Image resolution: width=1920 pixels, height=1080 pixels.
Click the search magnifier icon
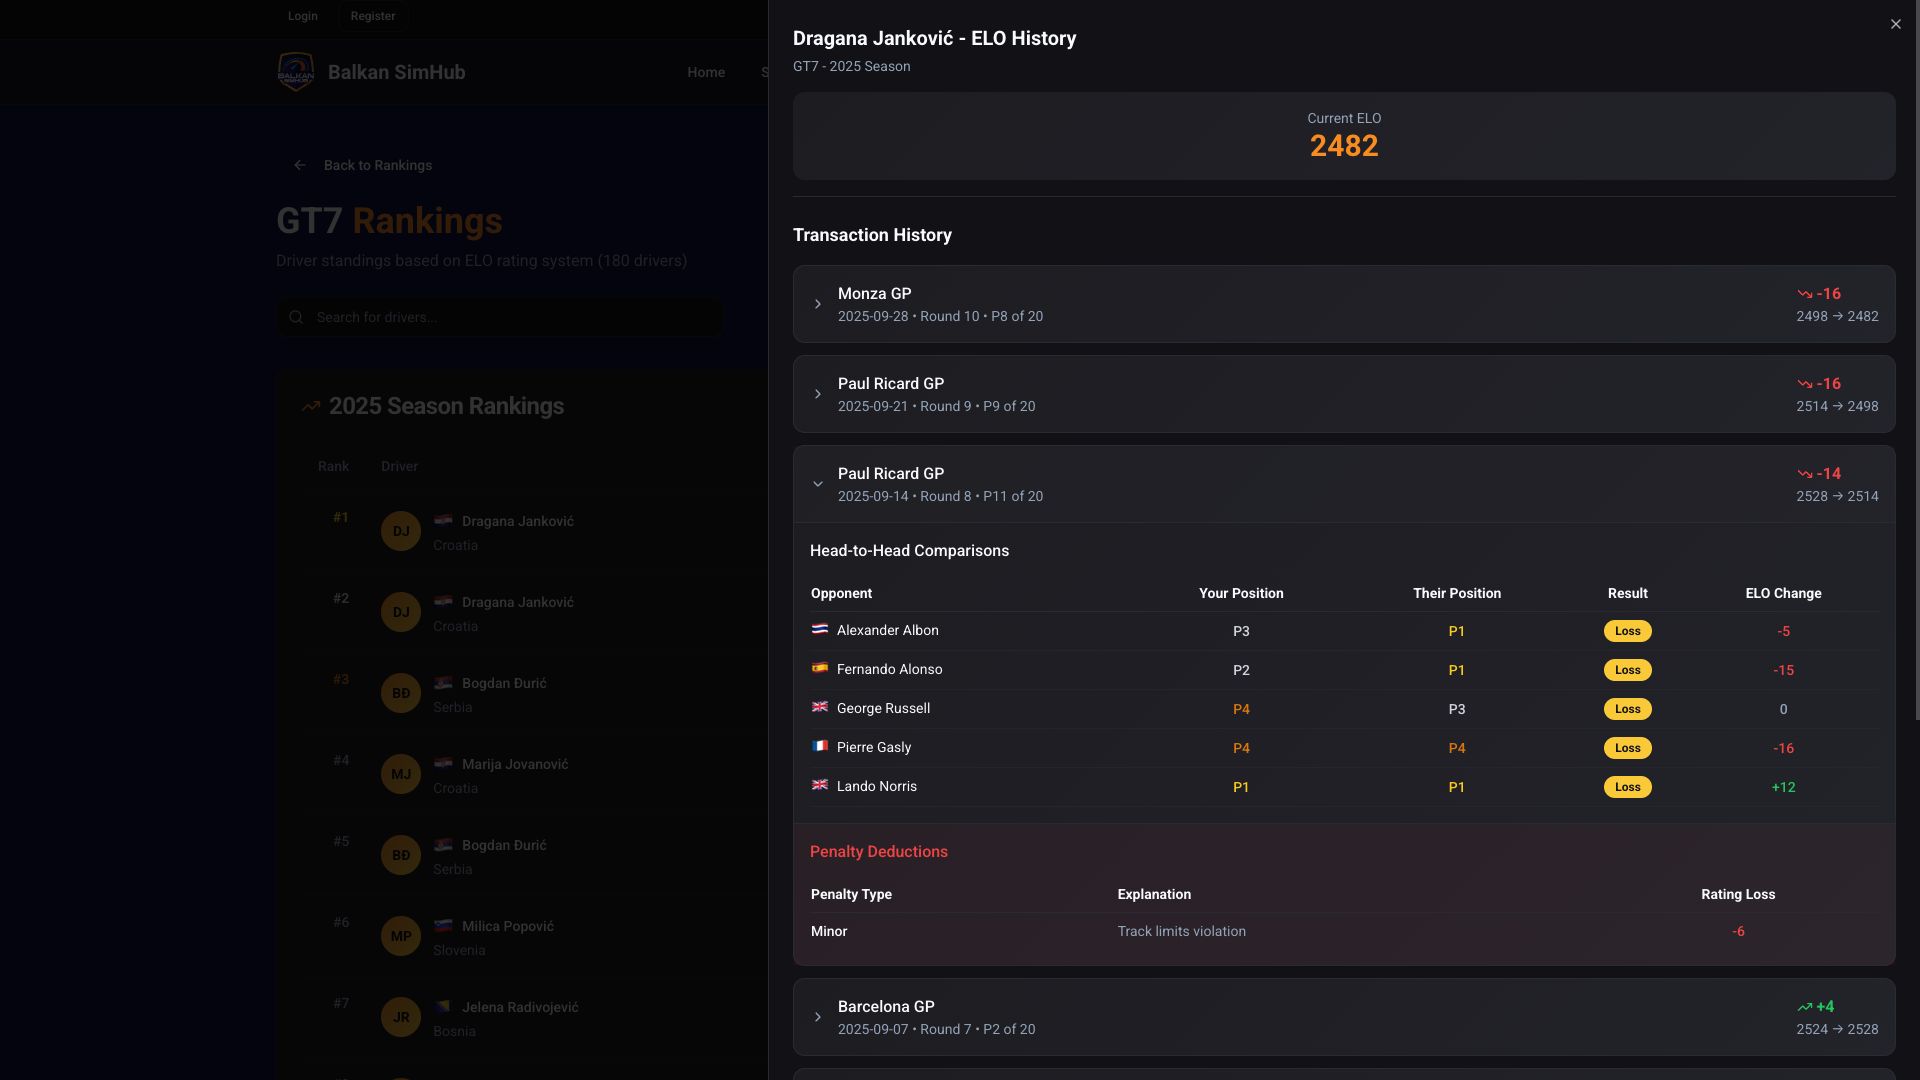pos(296,317)
